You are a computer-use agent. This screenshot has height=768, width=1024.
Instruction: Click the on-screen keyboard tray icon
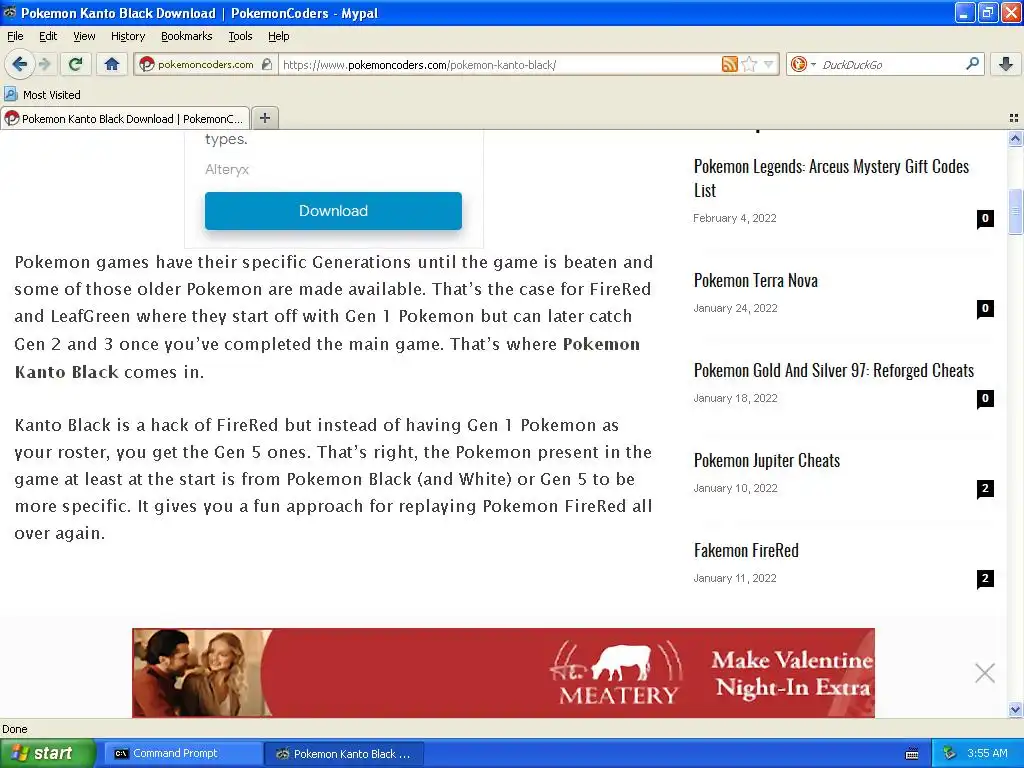tap(912, 754)
